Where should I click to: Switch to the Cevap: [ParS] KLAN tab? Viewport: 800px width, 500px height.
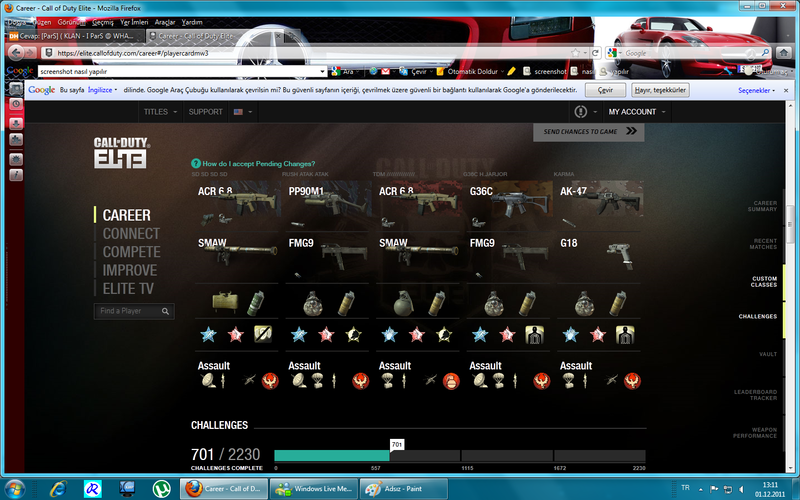coord(76,36)
